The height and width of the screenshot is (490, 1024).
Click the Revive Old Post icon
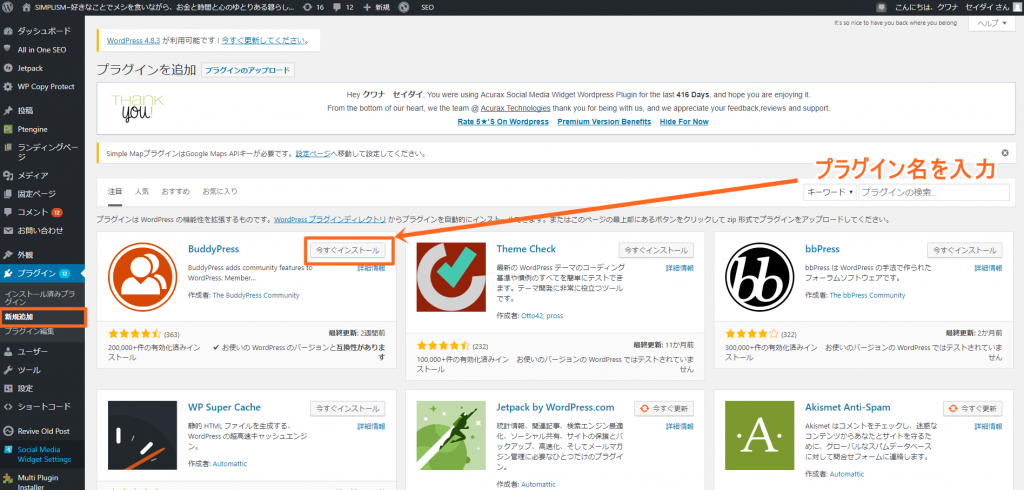click(8, 431)
